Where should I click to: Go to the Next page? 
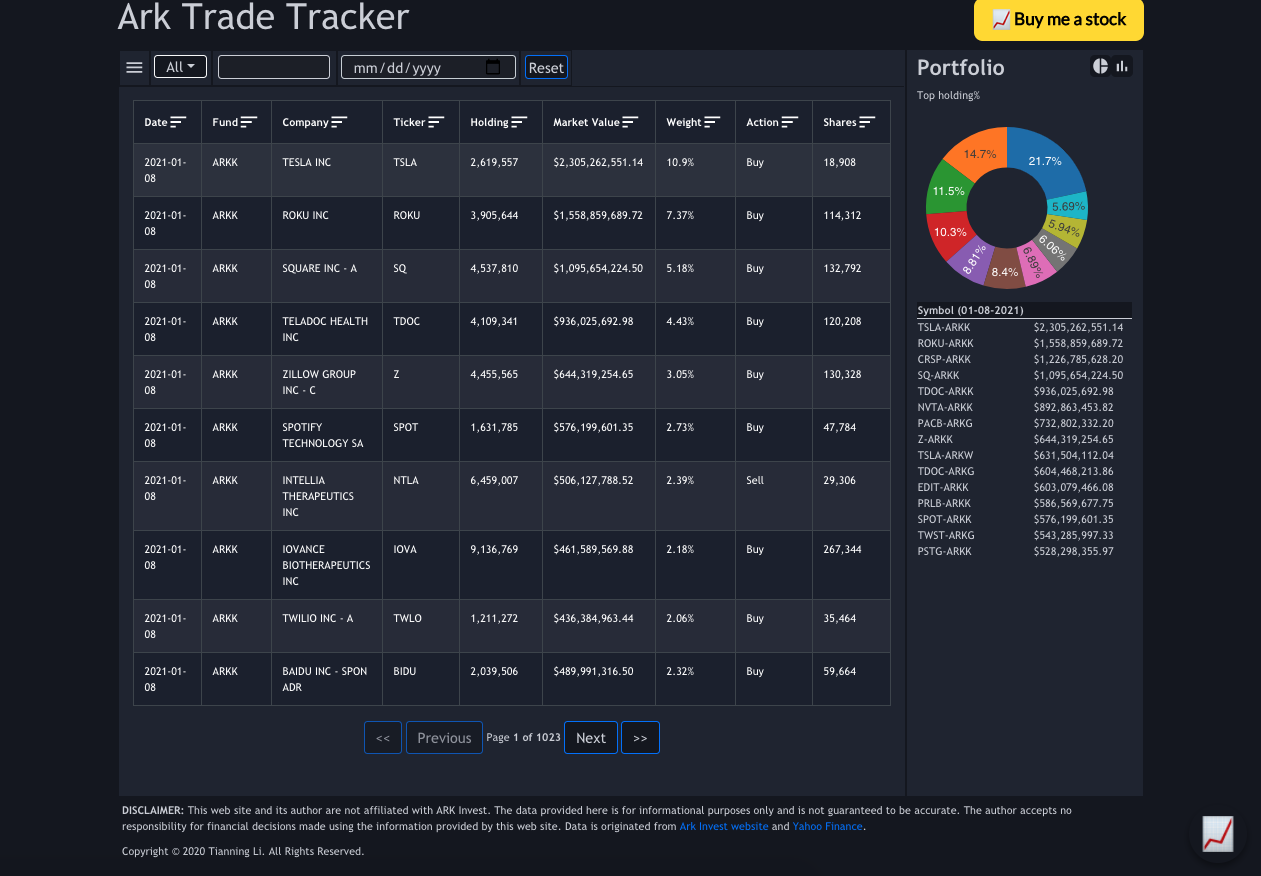(x=591, y=738)
